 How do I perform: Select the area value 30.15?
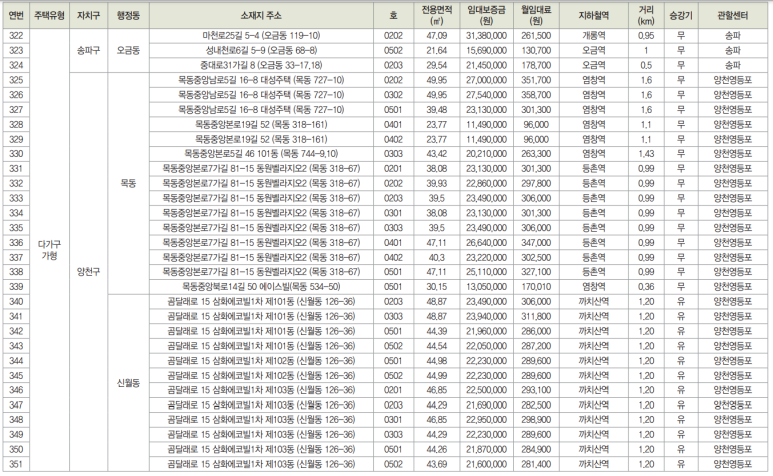tap(437, 287)
